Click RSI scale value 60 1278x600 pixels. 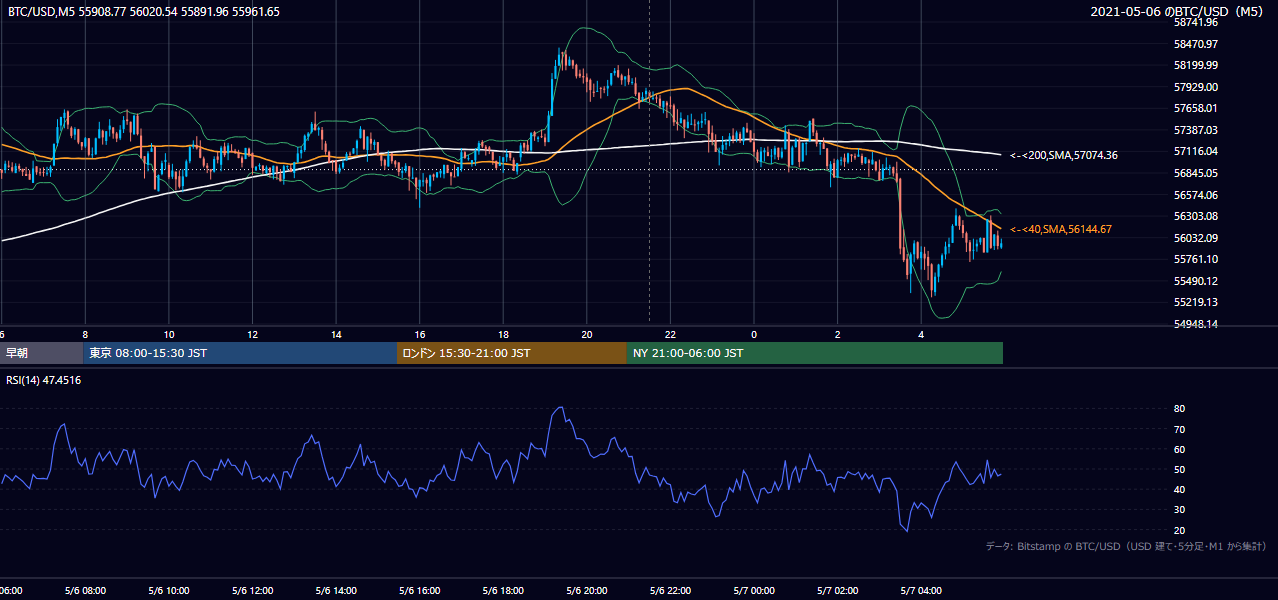pos(1180,449)
